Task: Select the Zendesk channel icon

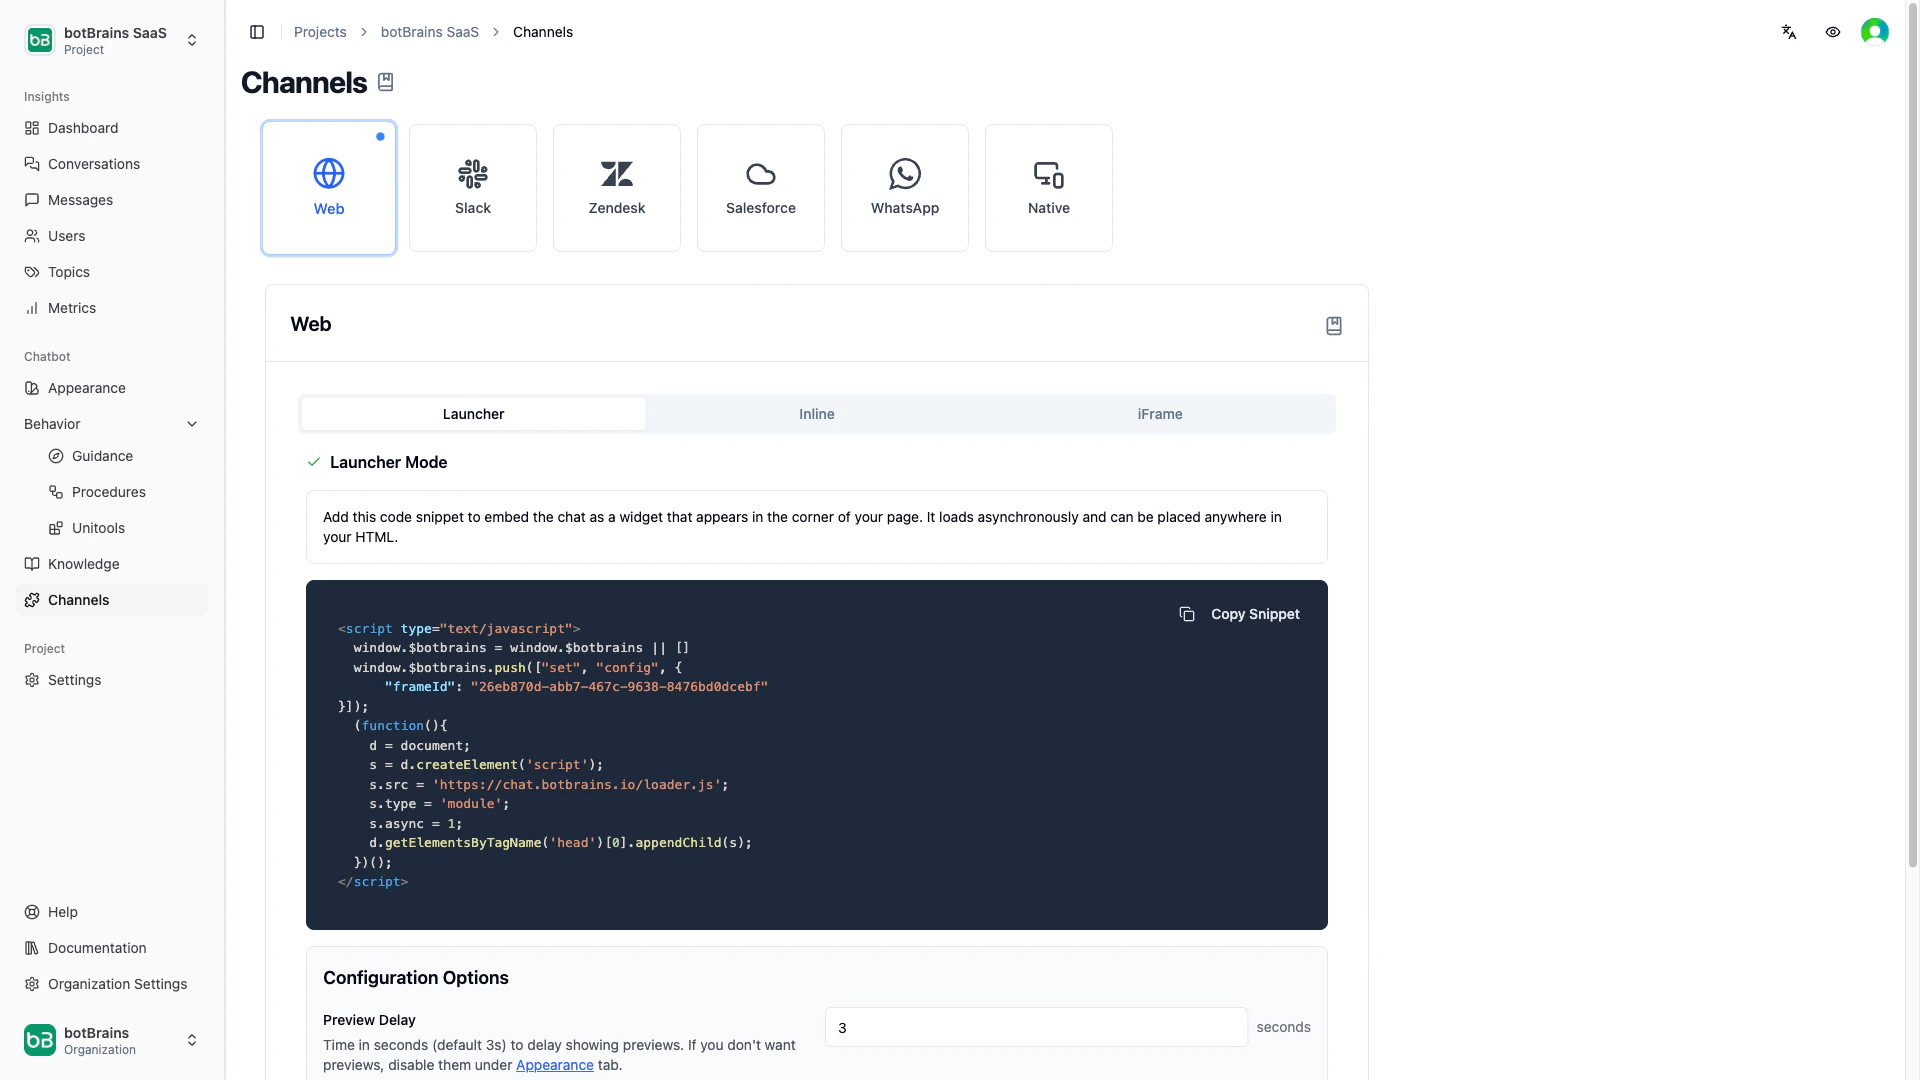Action: click(x=616, y=175)
